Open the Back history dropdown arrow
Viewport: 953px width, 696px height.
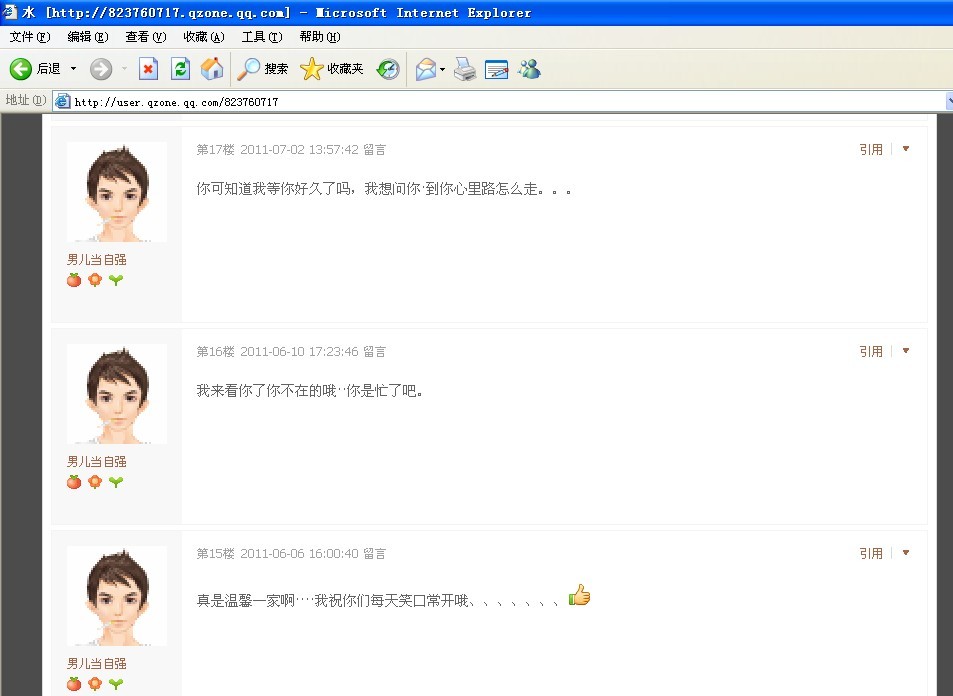[x=73, y=69]
